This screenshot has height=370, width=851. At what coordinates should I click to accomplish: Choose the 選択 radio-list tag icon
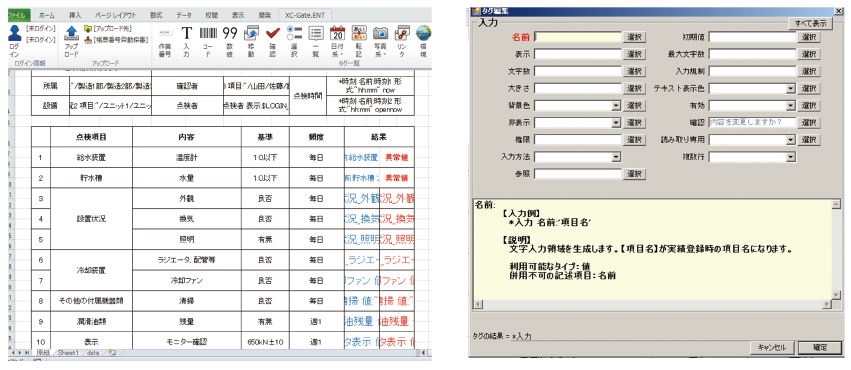point(294,34)
